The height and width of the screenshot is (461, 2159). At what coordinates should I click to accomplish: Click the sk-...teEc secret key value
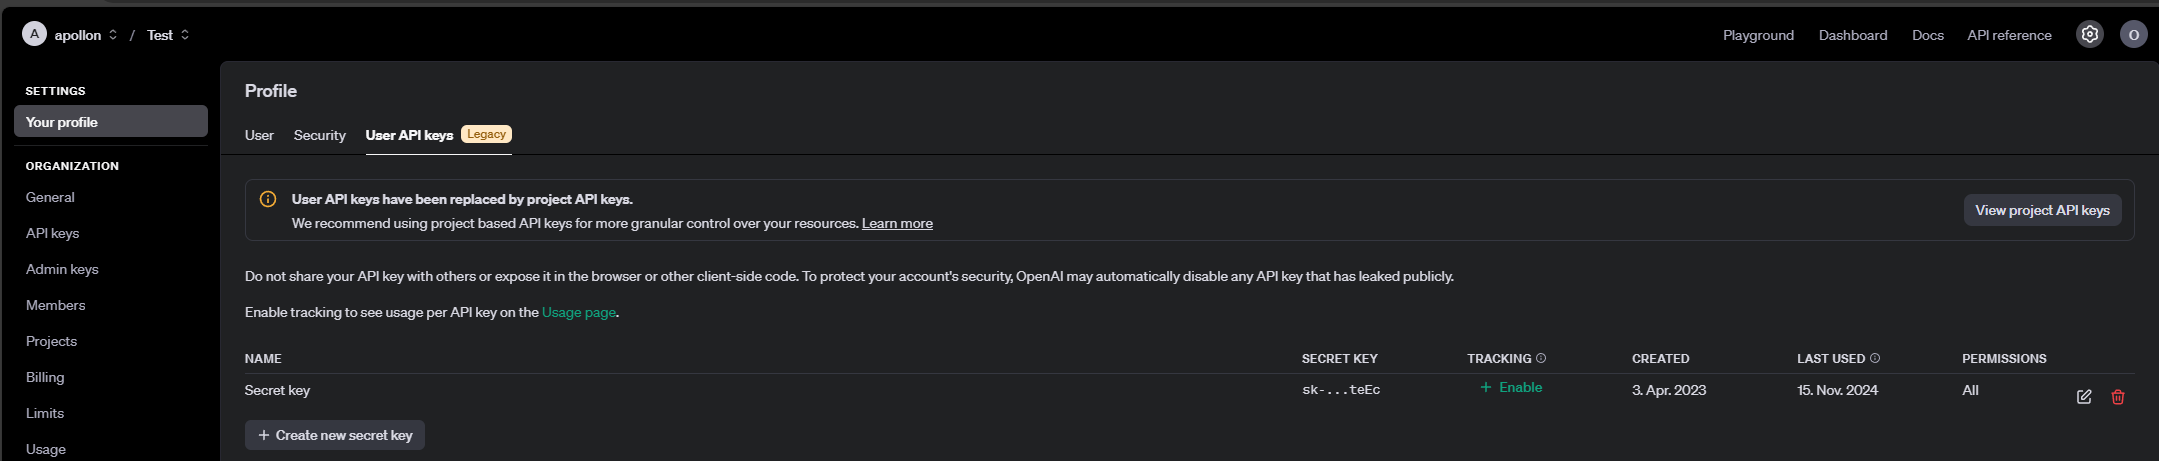click(1341, 390)
